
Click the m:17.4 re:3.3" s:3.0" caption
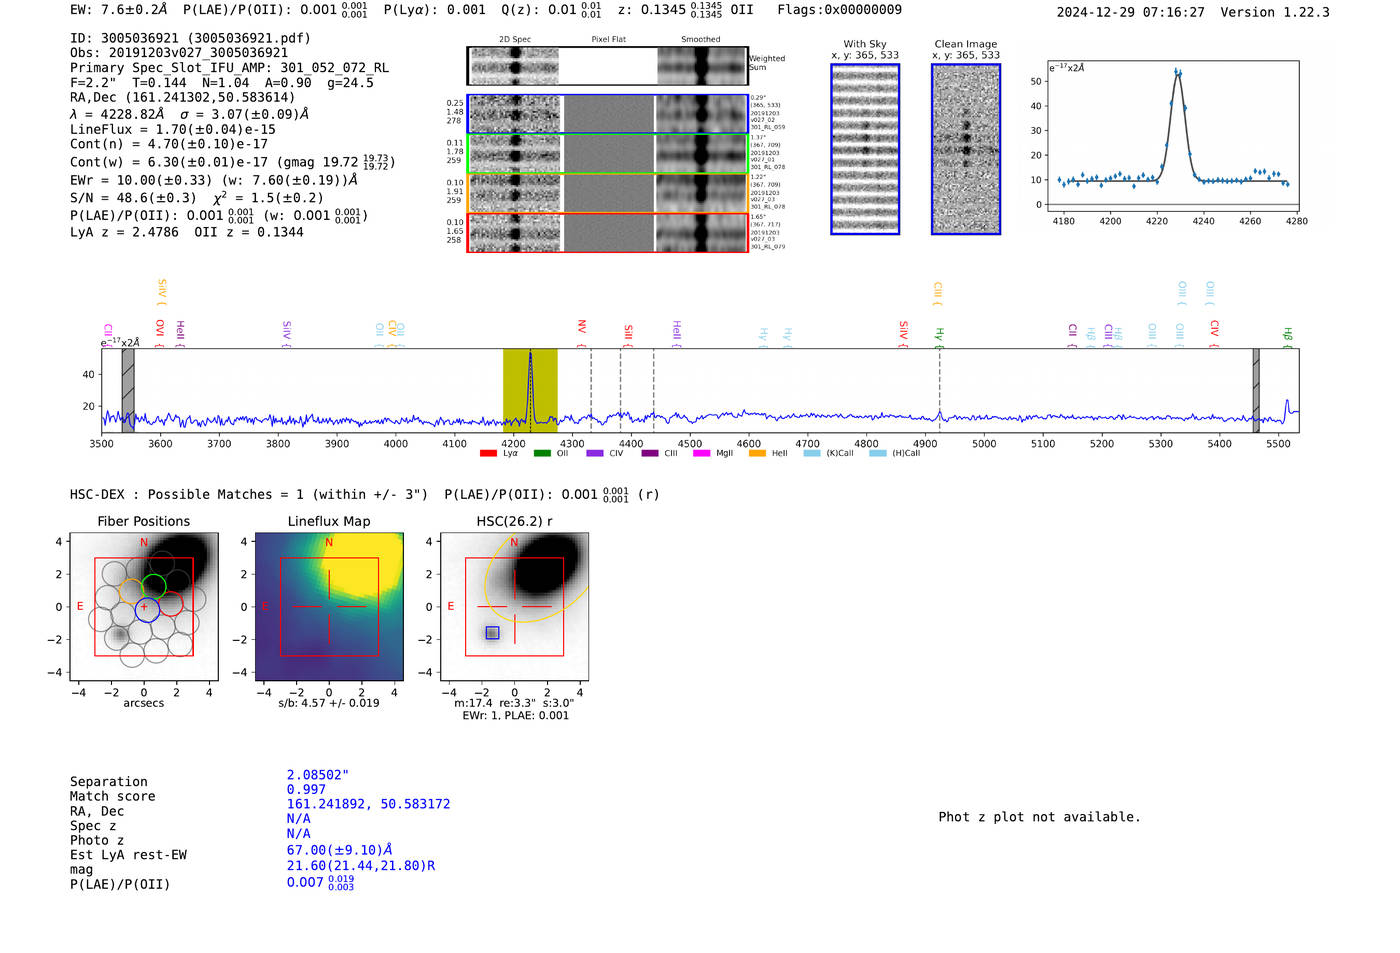[x=514, y=703]
